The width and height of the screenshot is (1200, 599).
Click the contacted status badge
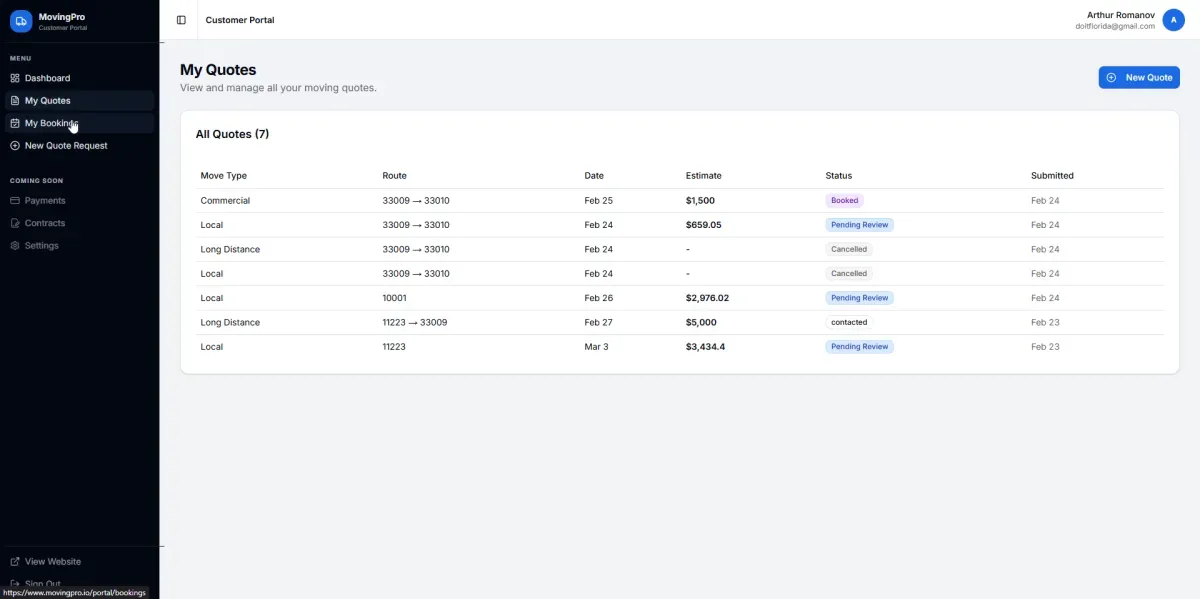(849, 323)
